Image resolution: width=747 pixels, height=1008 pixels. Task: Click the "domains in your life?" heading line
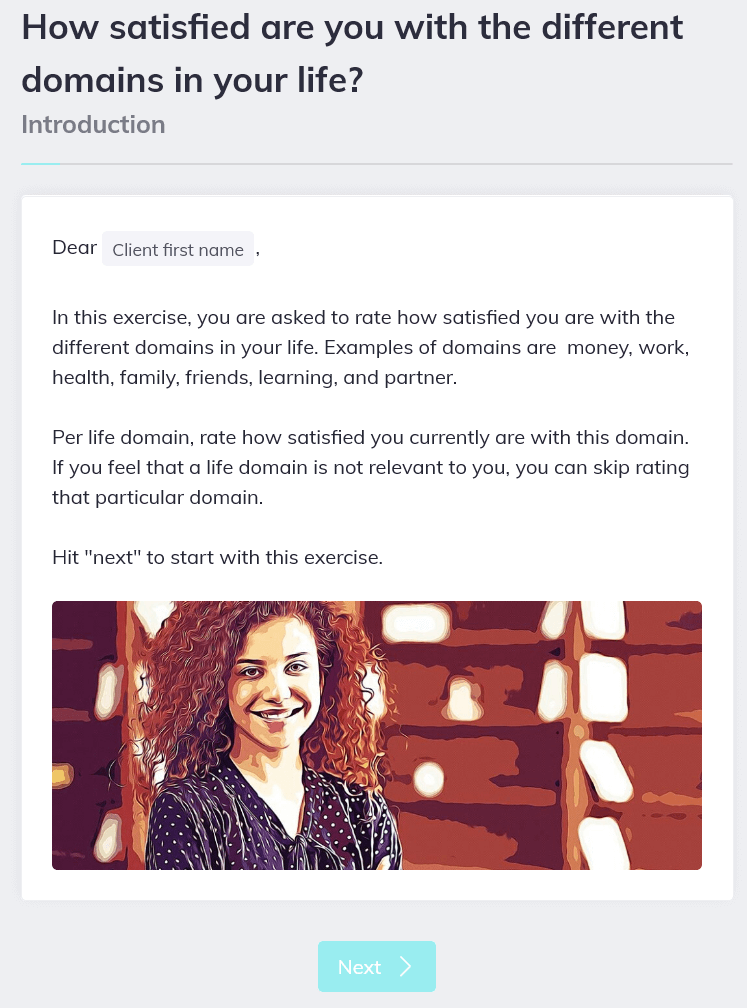[x=192, y=80]
